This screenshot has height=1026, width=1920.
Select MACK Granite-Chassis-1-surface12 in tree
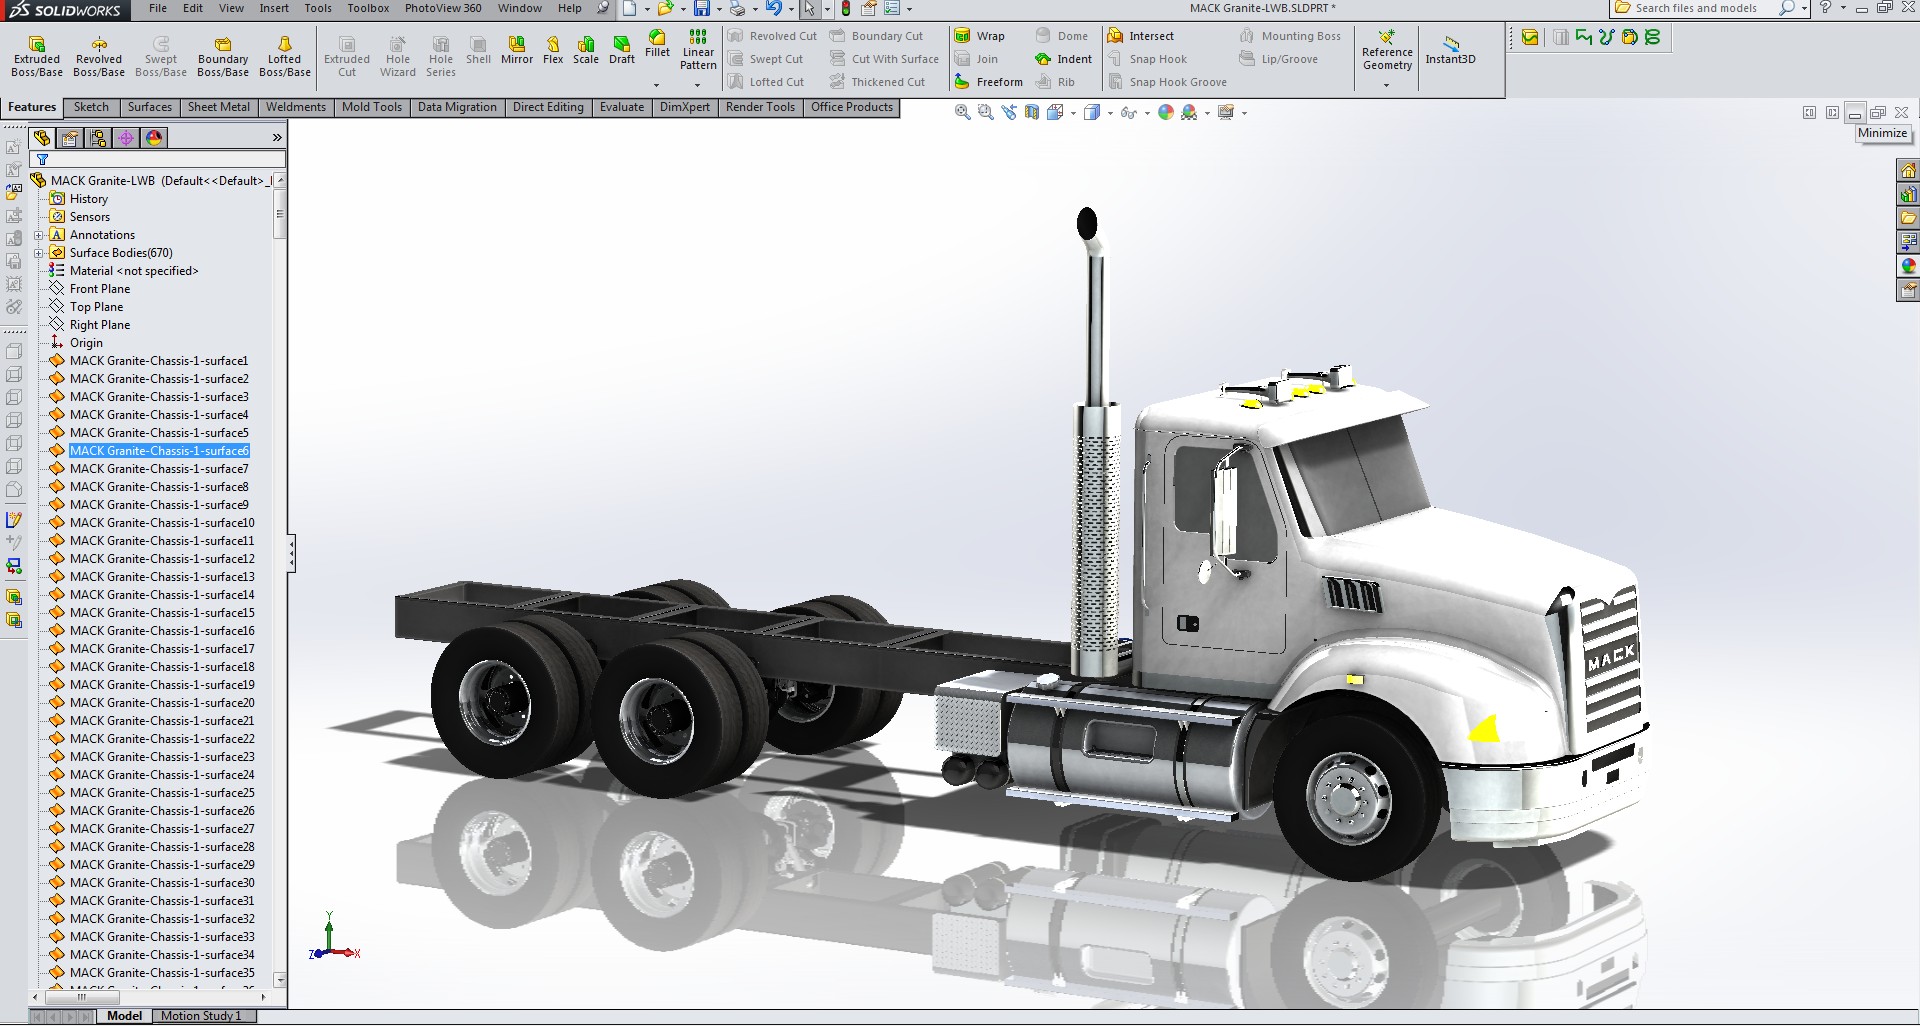162,559
